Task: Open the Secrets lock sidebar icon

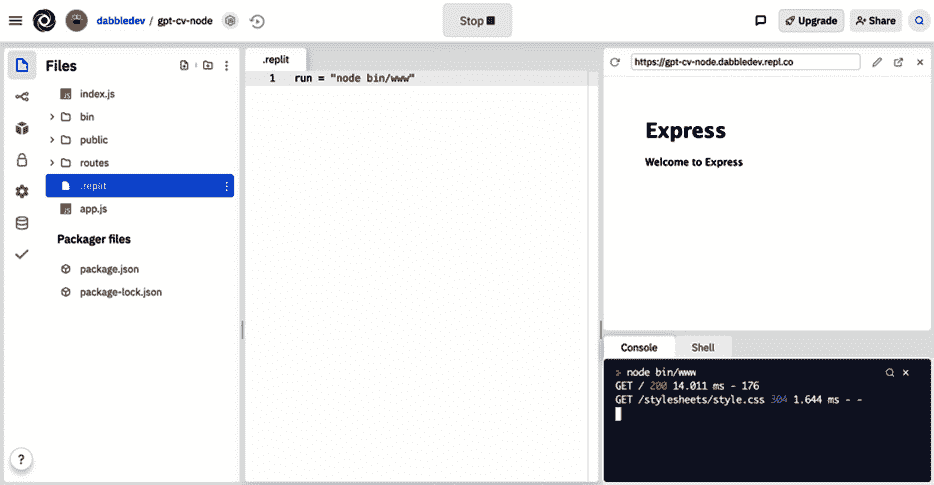Action: (22, 160)
